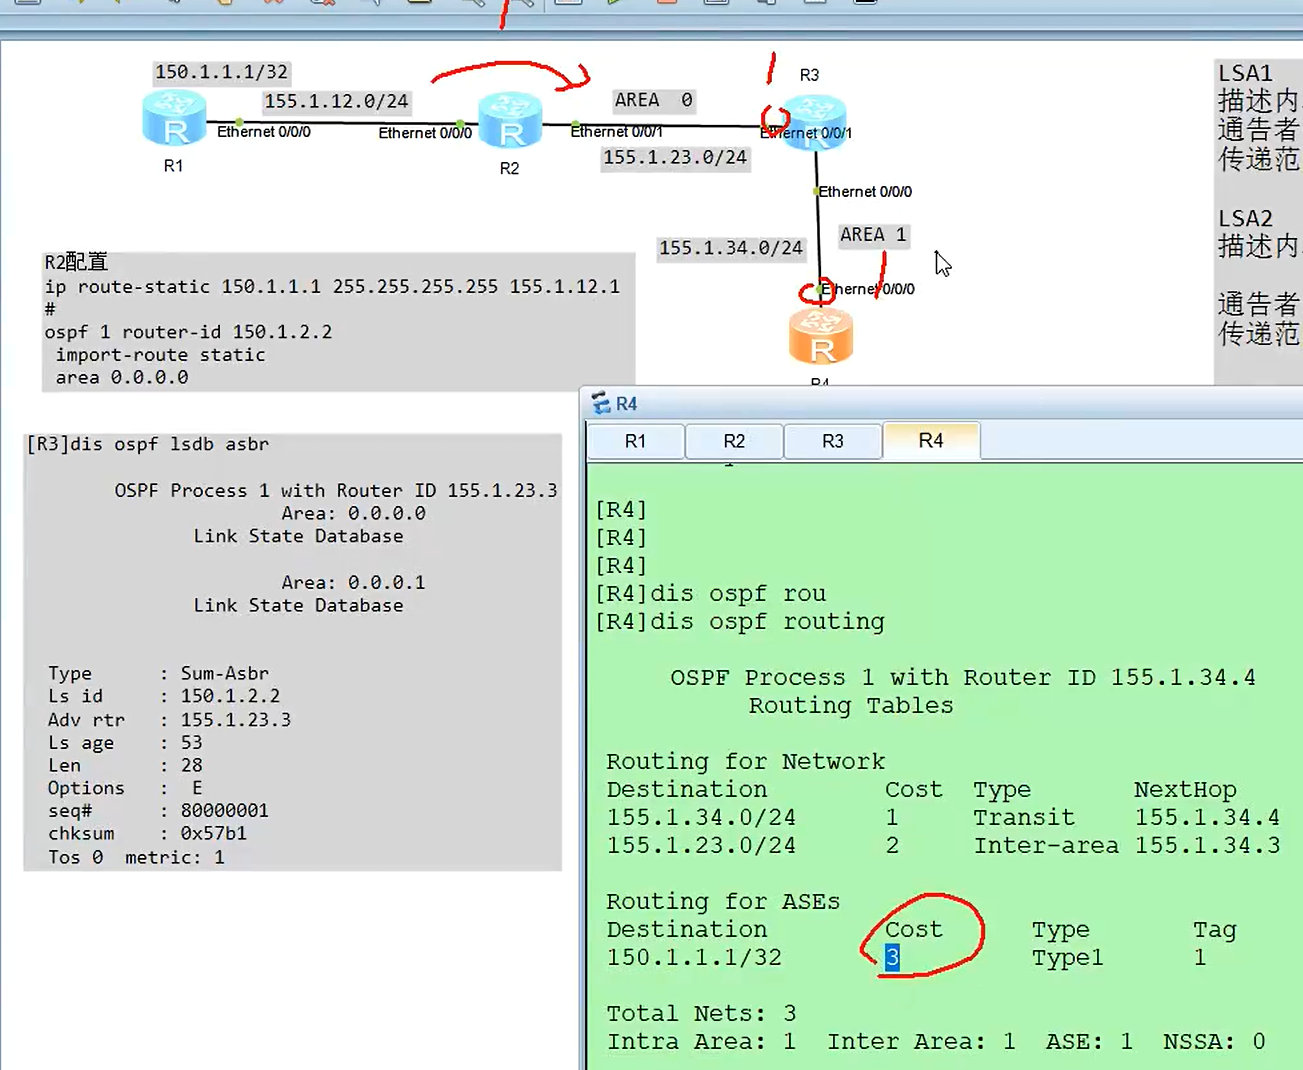Switch to the R1 console tab
Image resolution: width=1303 pixels, height=1070 pixels.
click(635, 440)
